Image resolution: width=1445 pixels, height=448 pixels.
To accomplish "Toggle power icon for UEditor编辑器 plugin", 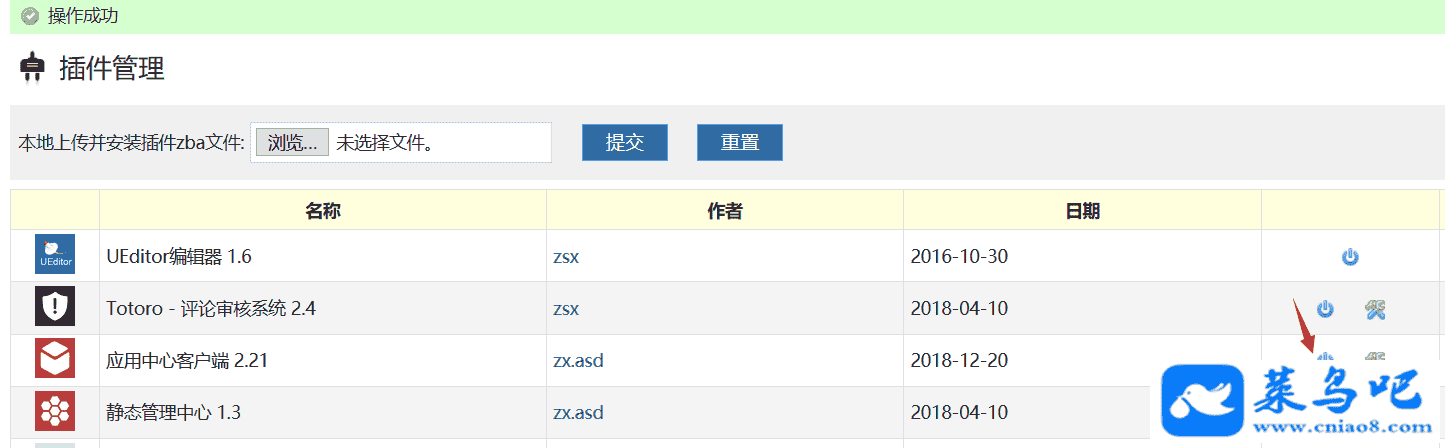I will coord(1350,257).
